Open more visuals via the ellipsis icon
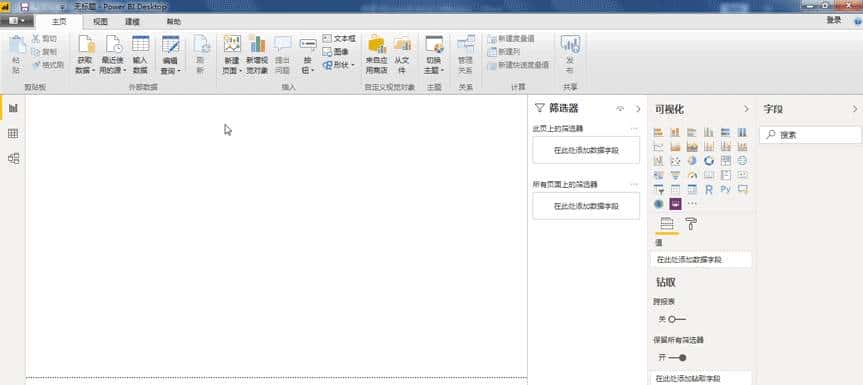863x385 pixels. pos(692,204)
